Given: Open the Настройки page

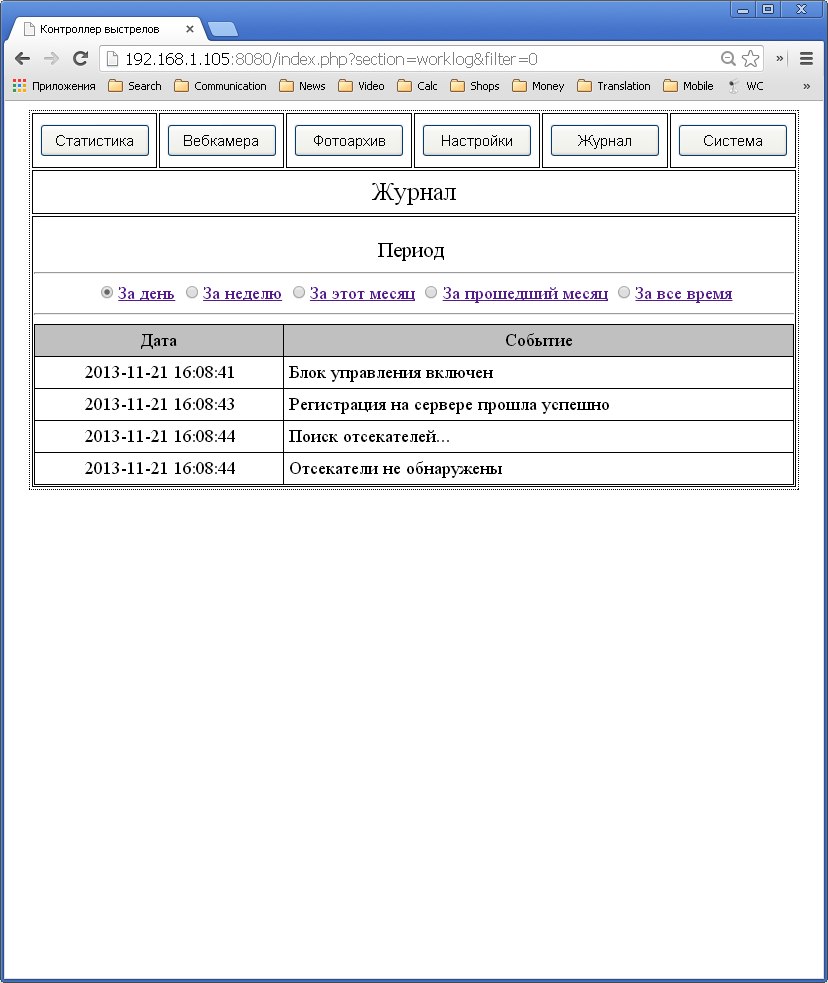Looking at the screenshot, I should [x=477, y=141].
